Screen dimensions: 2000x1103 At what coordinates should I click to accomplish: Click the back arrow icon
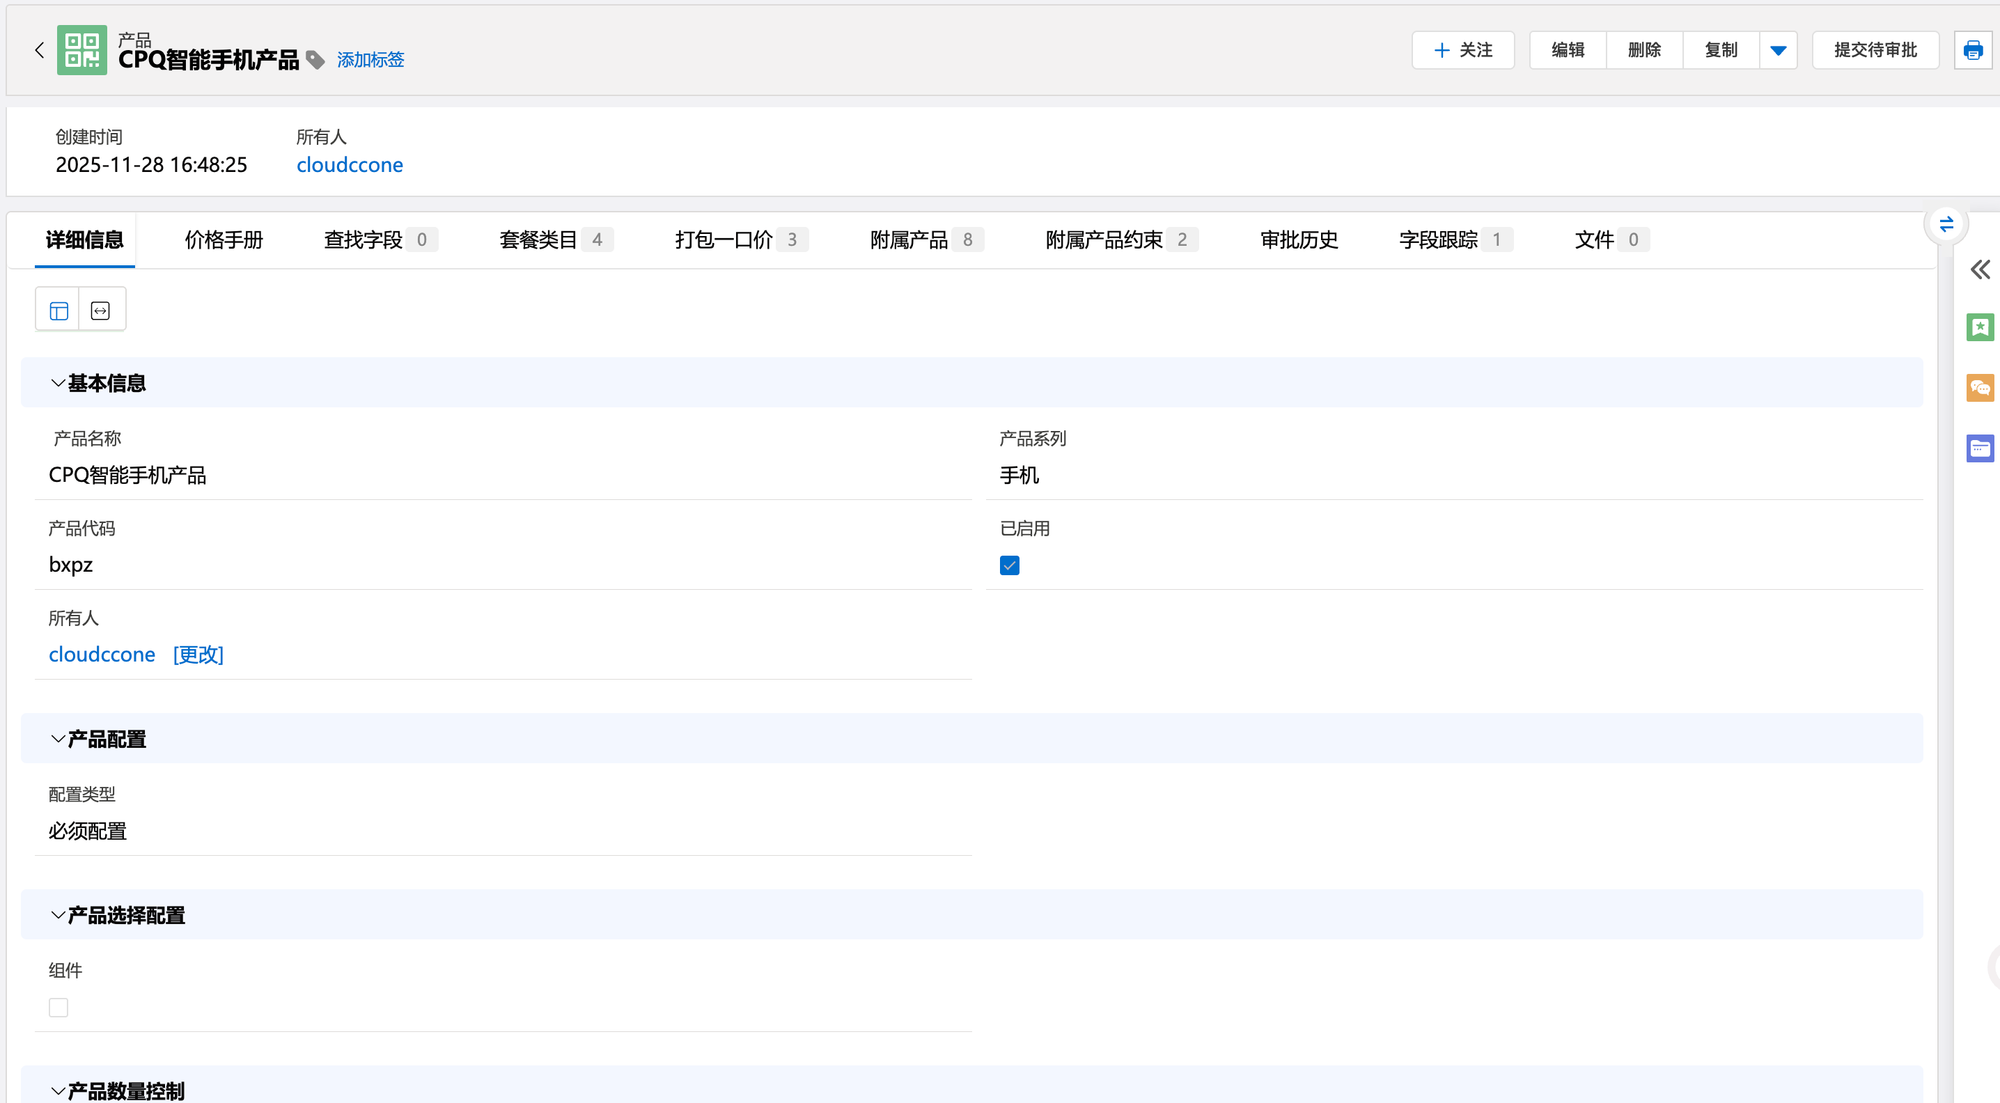click(x=39, y=50)
